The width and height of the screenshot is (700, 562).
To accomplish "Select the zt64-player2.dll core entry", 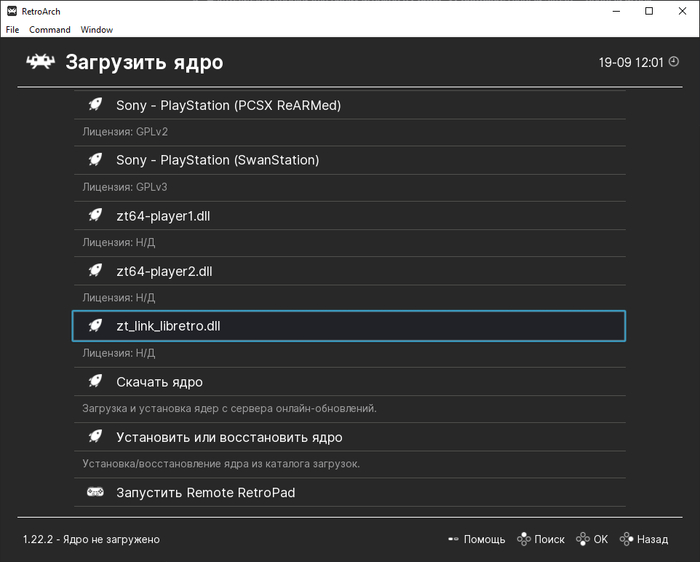I will click(350, 271).
